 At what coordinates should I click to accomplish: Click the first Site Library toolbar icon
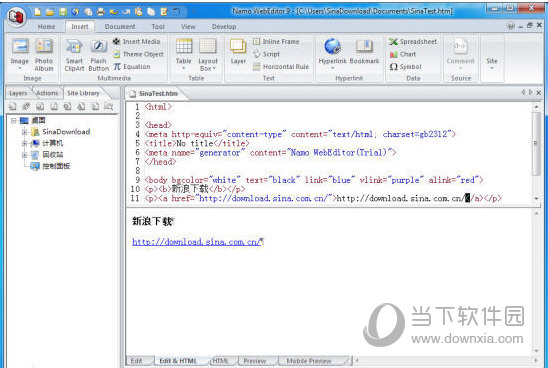coord(12,107)
